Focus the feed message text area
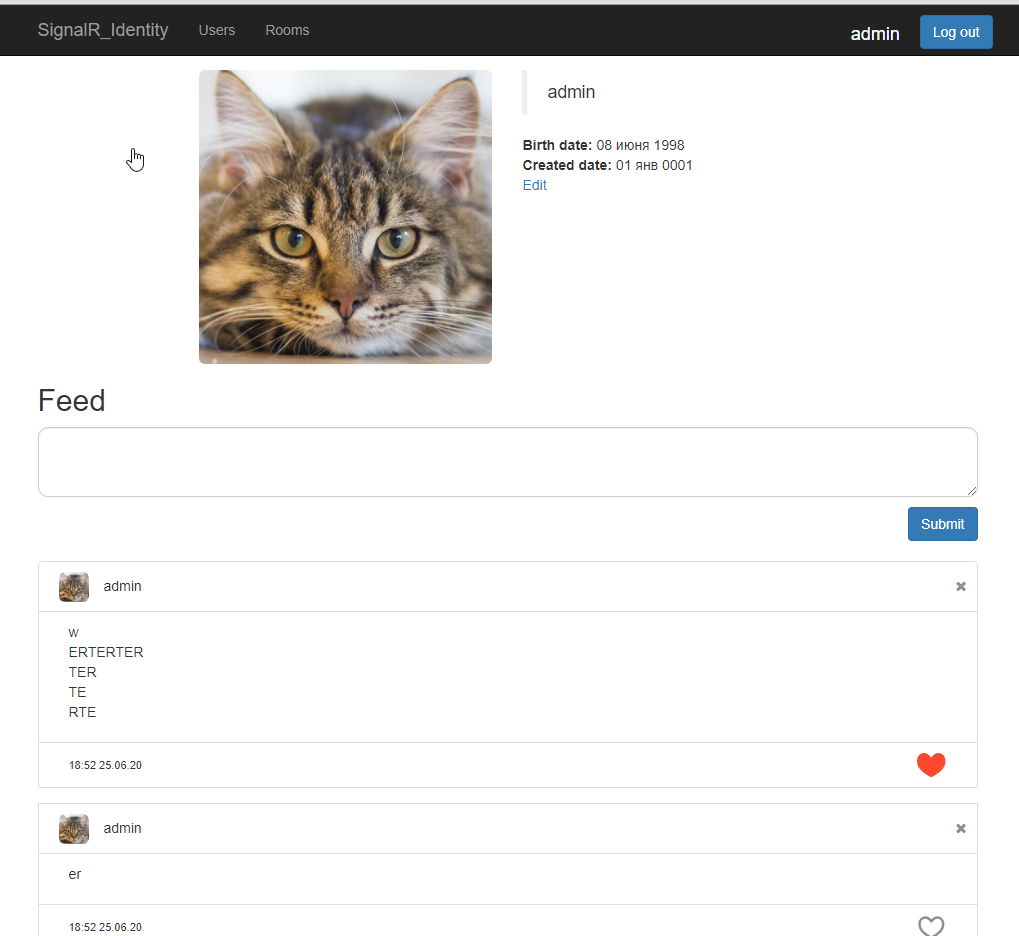Viewport: 1019px width, 936px height. coord(507,461)
